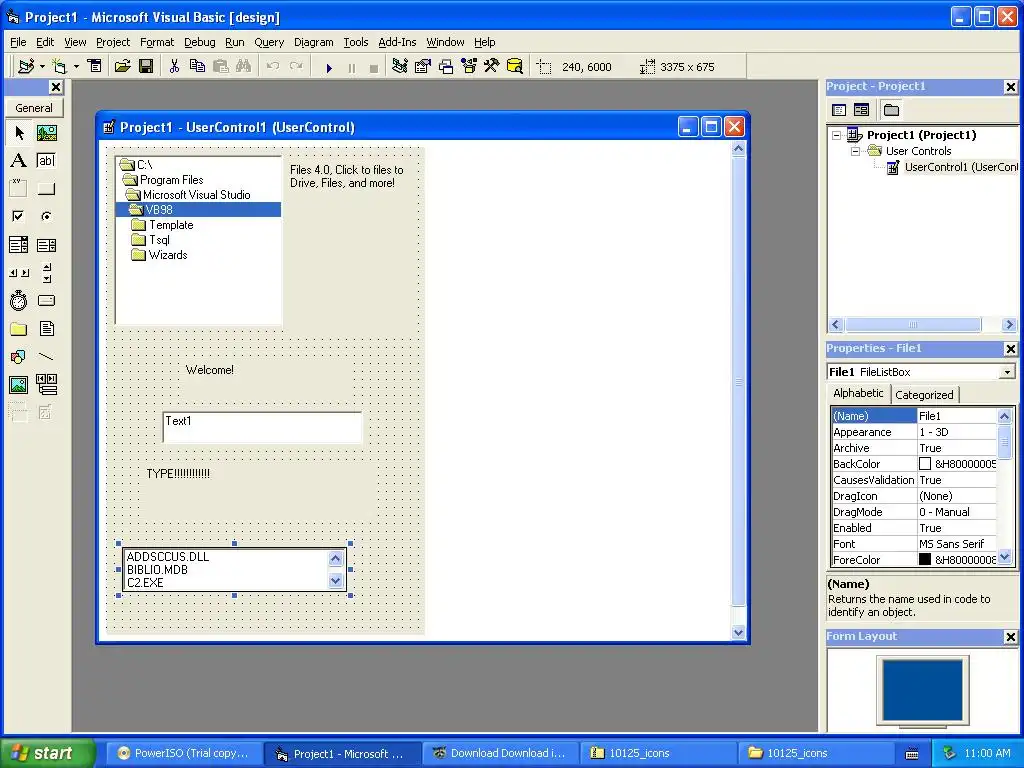Viewport: 1024px width, 768px height.
Task: Select the Data control tool
Action: pyautogui.click(x=46, y=385)
